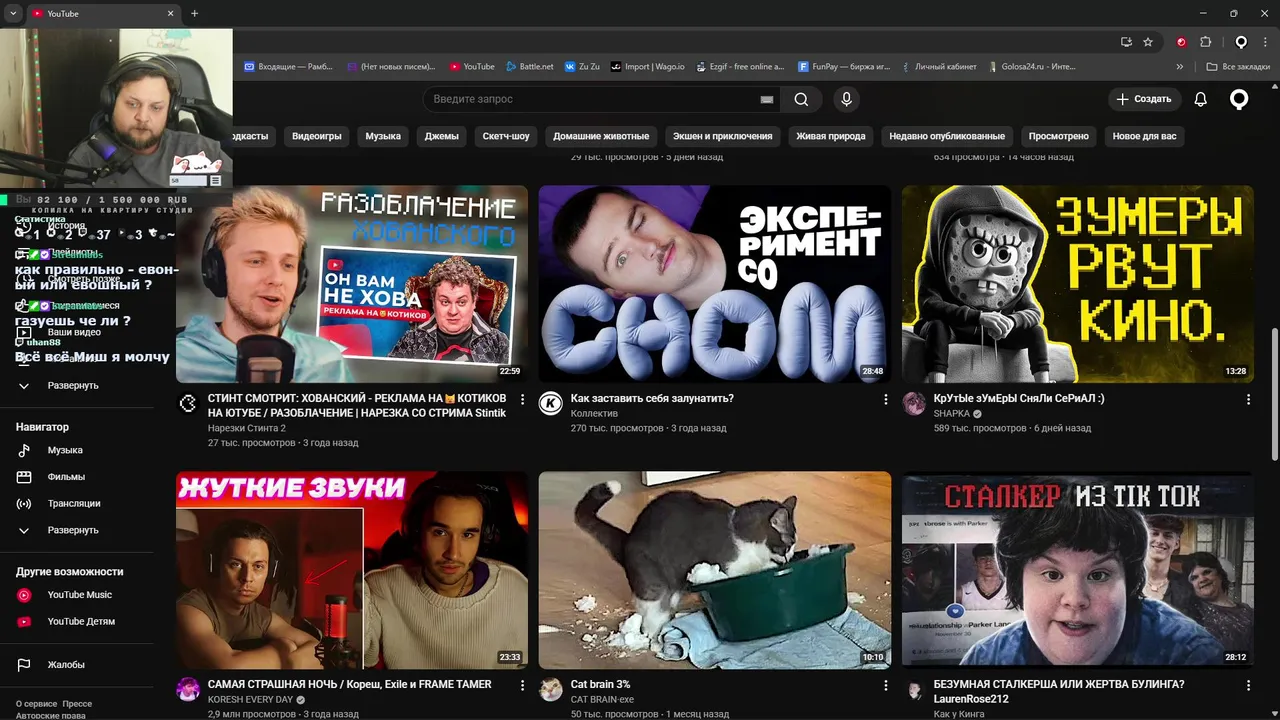Select the Живая природа chip

coord(831,136)
